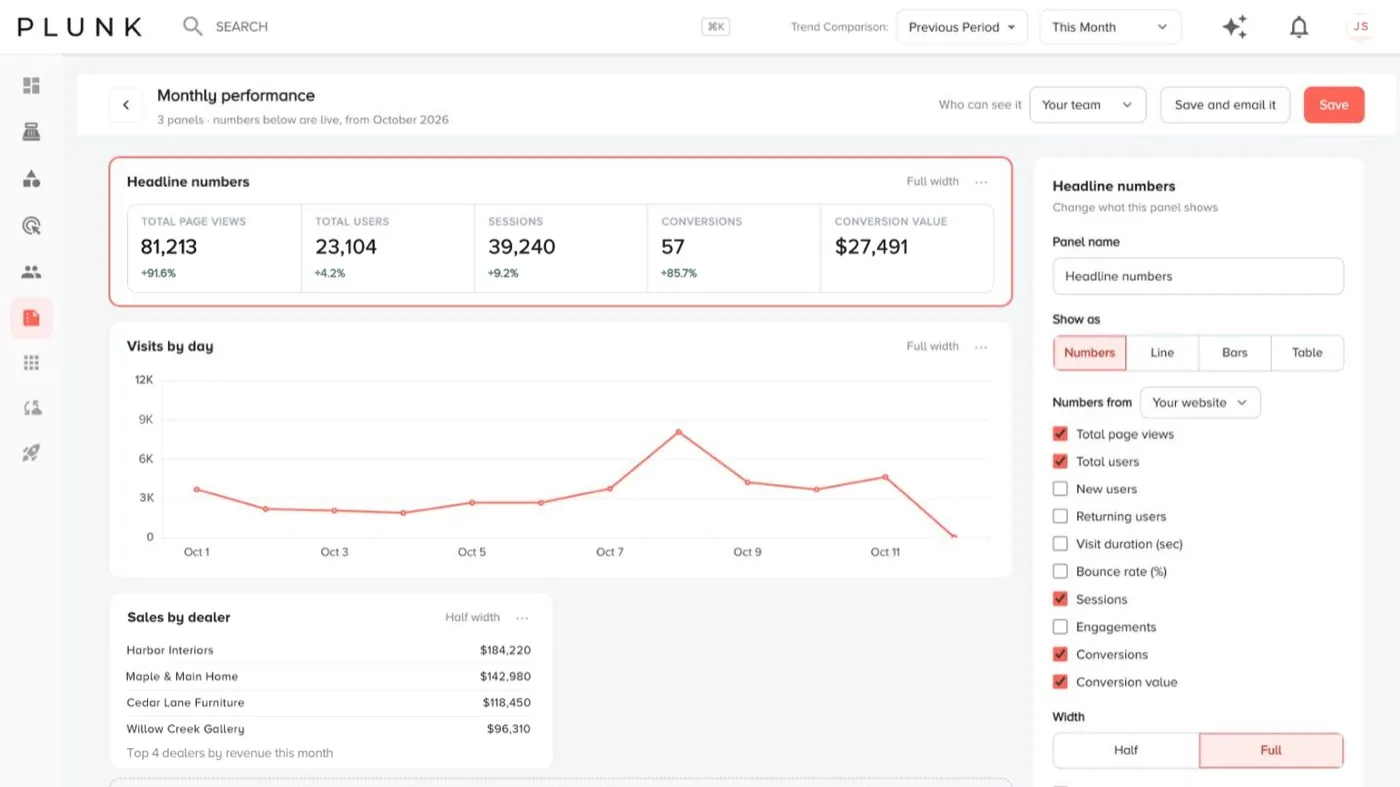Viewport: 1400px width, 787px height.
Task: Open the Your website source dropdown
Action: tap(1200, 403)
